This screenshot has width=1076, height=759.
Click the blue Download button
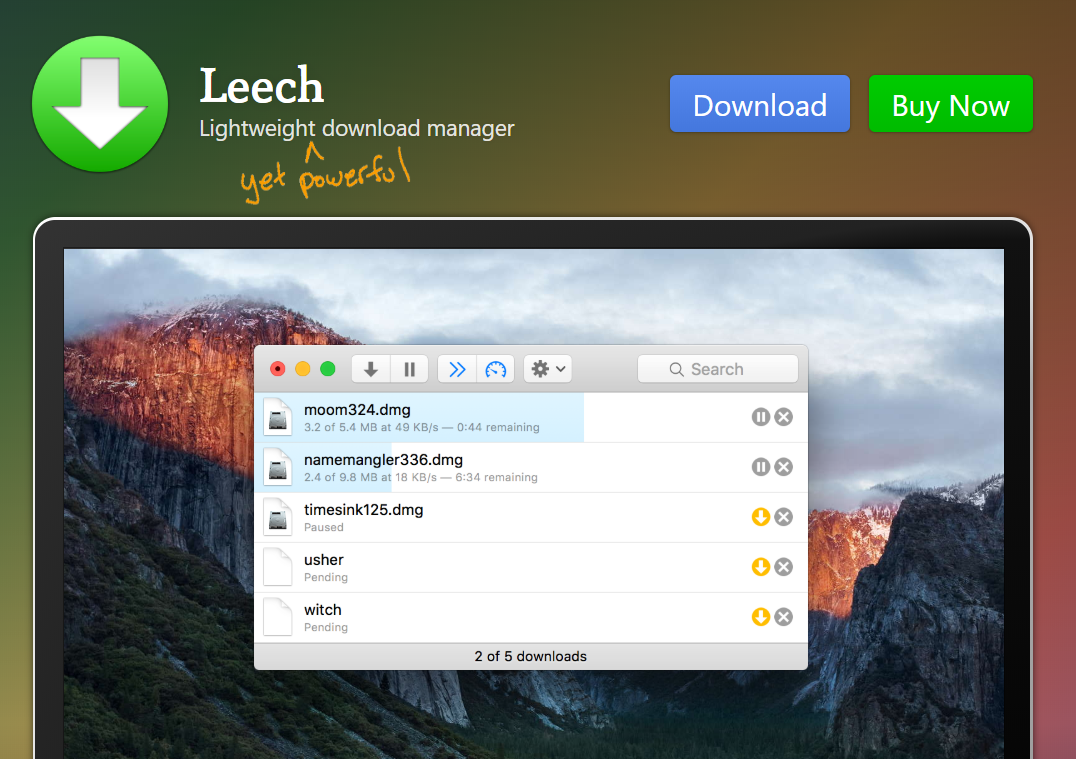pos(760,104)
